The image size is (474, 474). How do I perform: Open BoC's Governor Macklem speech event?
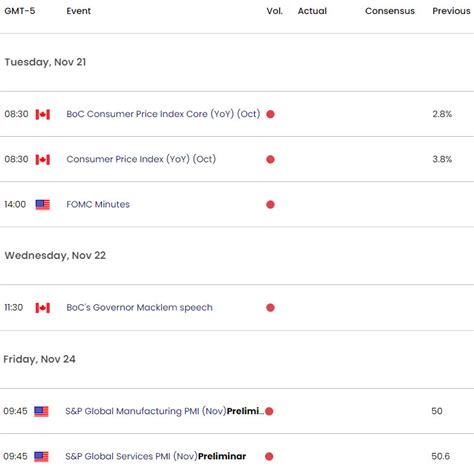pos(139,307)
